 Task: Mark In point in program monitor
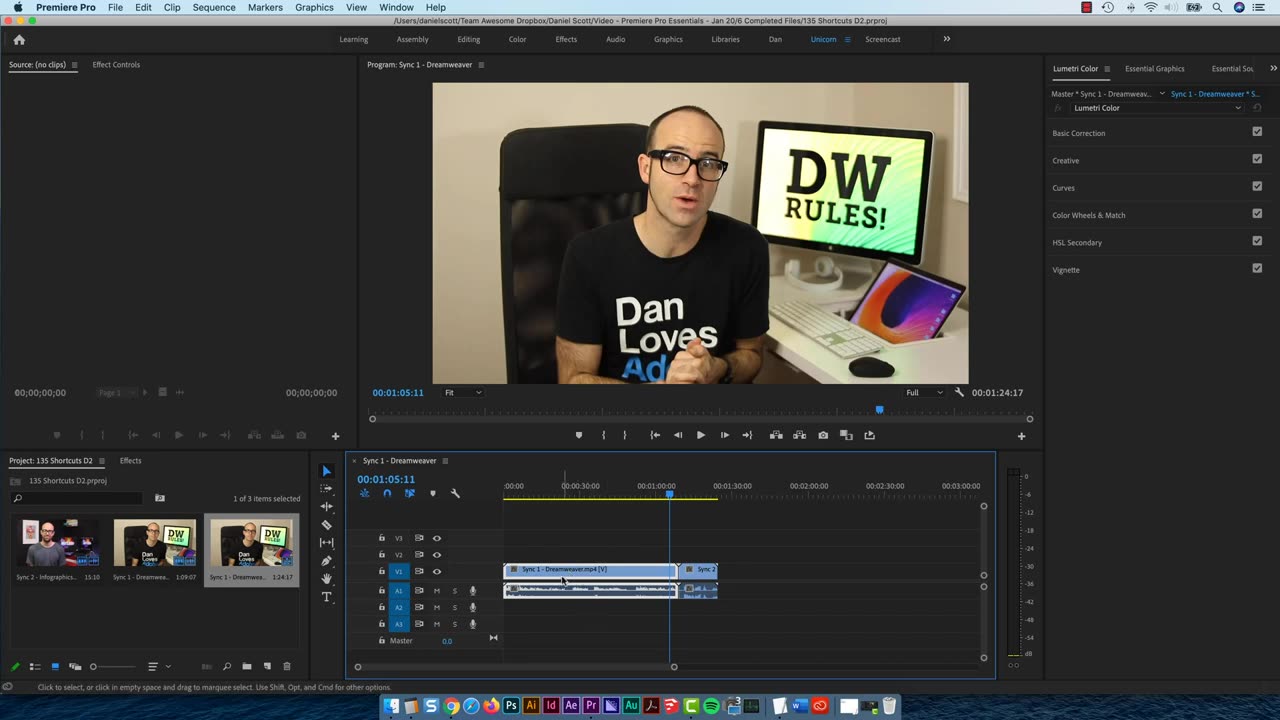pos(603,435)
